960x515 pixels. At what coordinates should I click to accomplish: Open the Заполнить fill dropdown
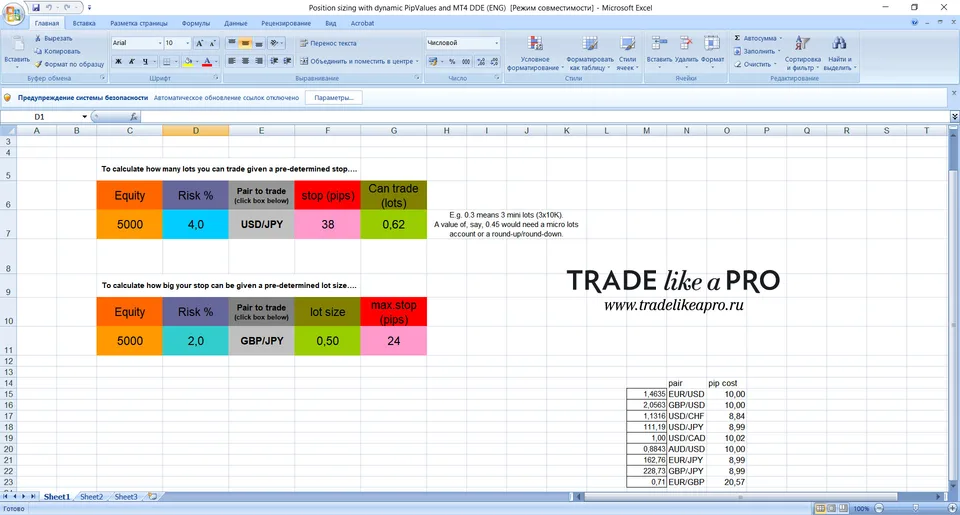[x=758, y=51]
